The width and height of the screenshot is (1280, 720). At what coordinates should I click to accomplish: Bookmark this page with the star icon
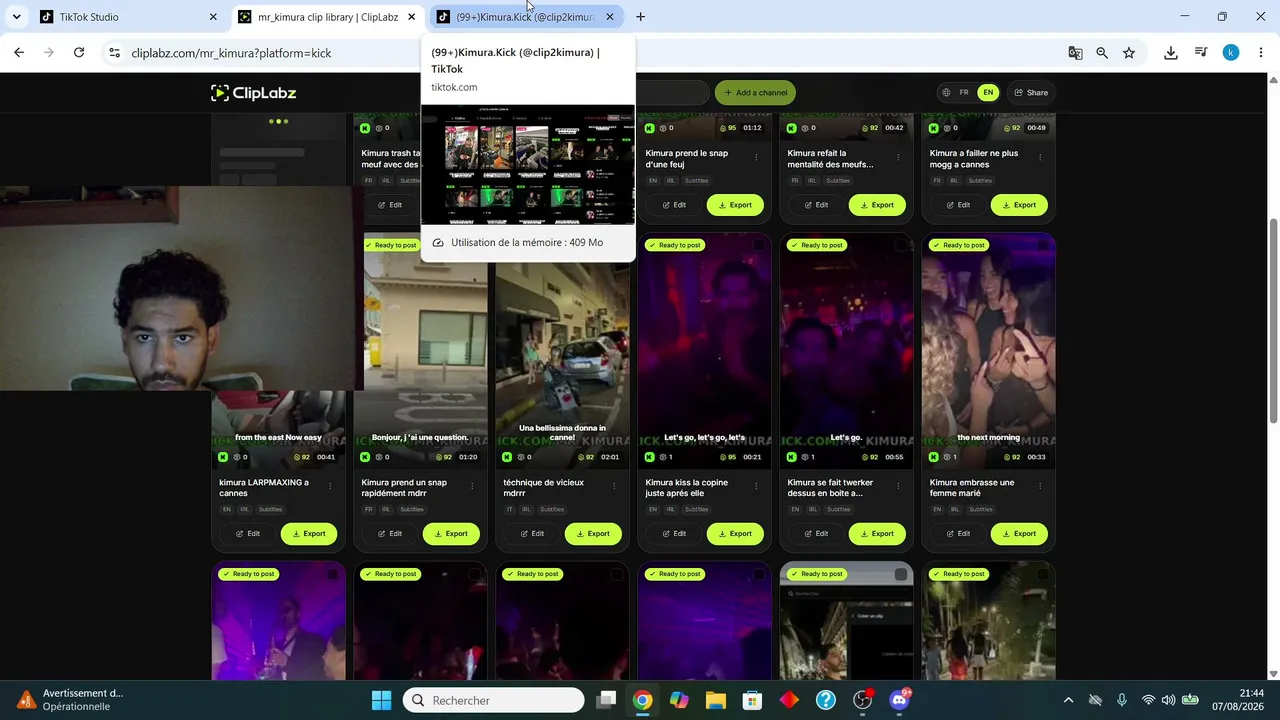[x=1129, y=53]
